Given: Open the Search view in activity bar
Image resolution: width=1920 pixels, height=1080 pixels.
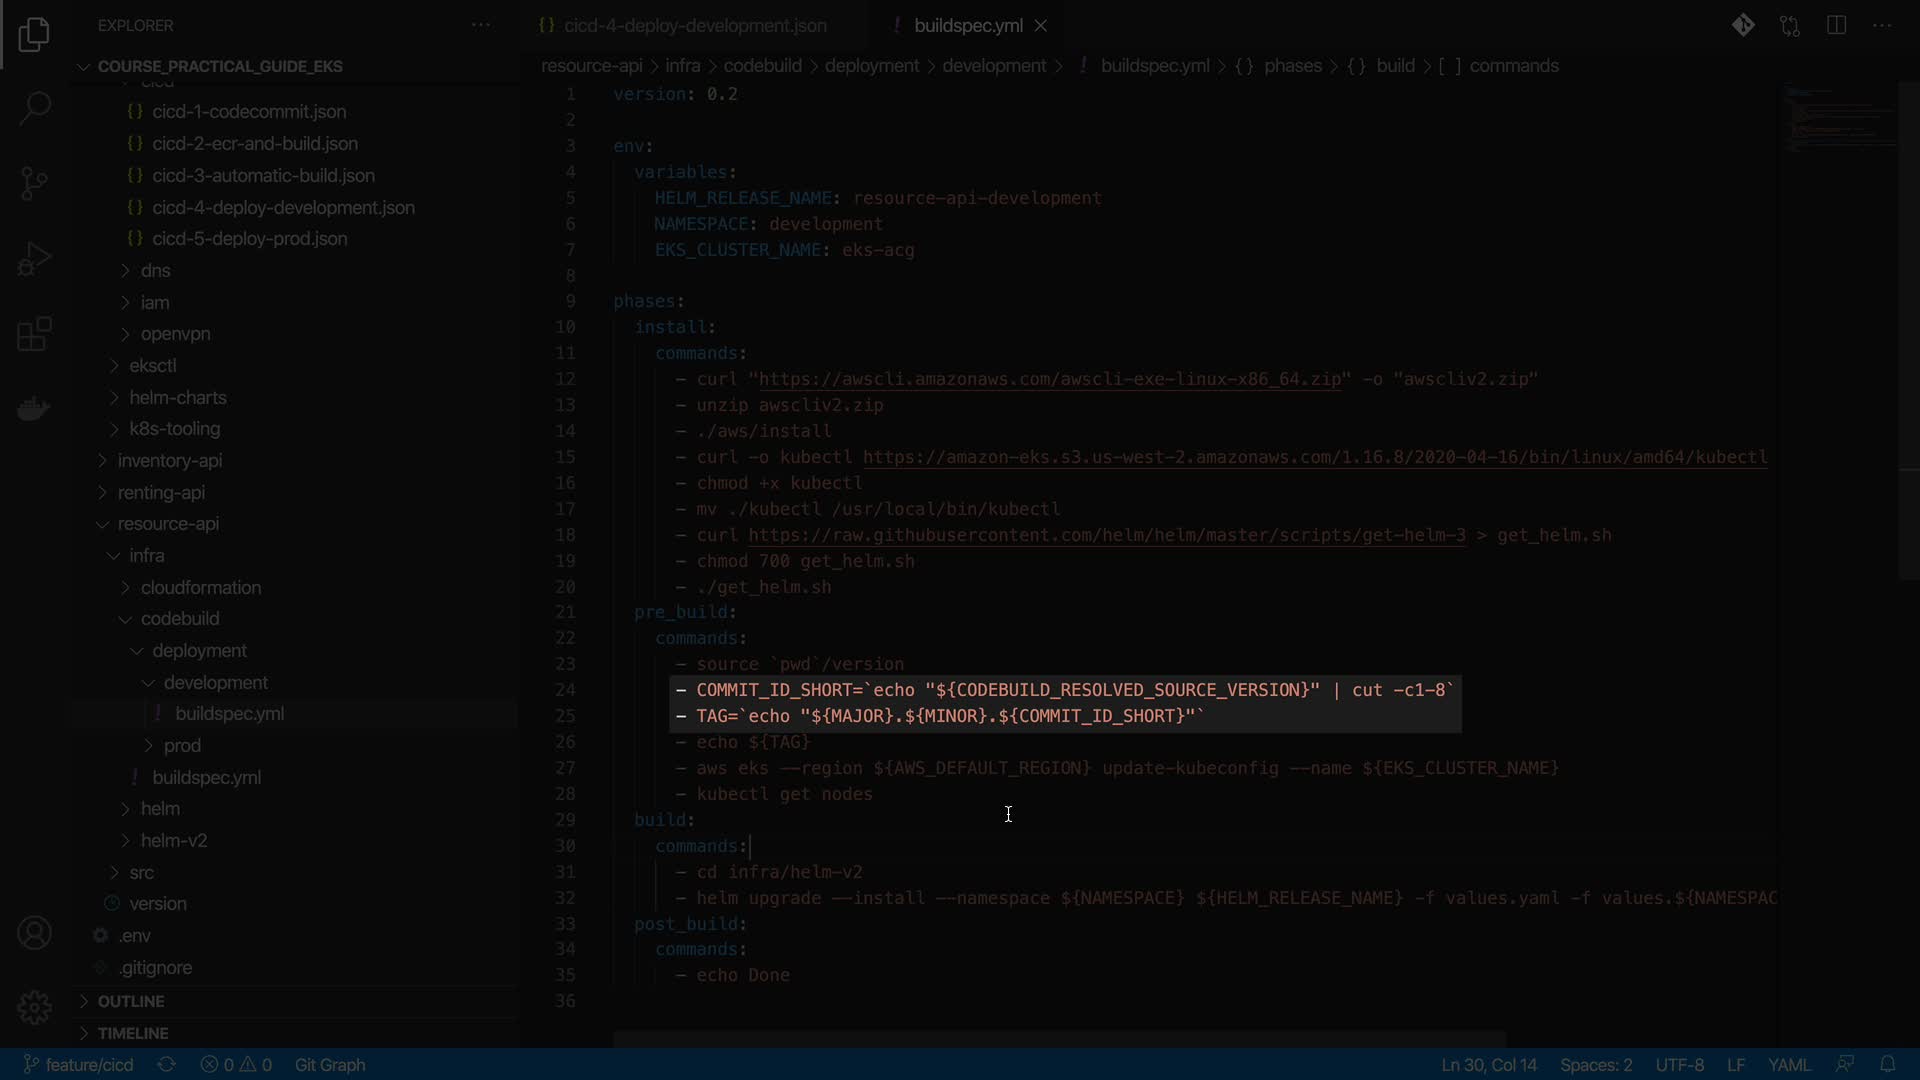Looking at the screenshot, I should coord(34,108).
